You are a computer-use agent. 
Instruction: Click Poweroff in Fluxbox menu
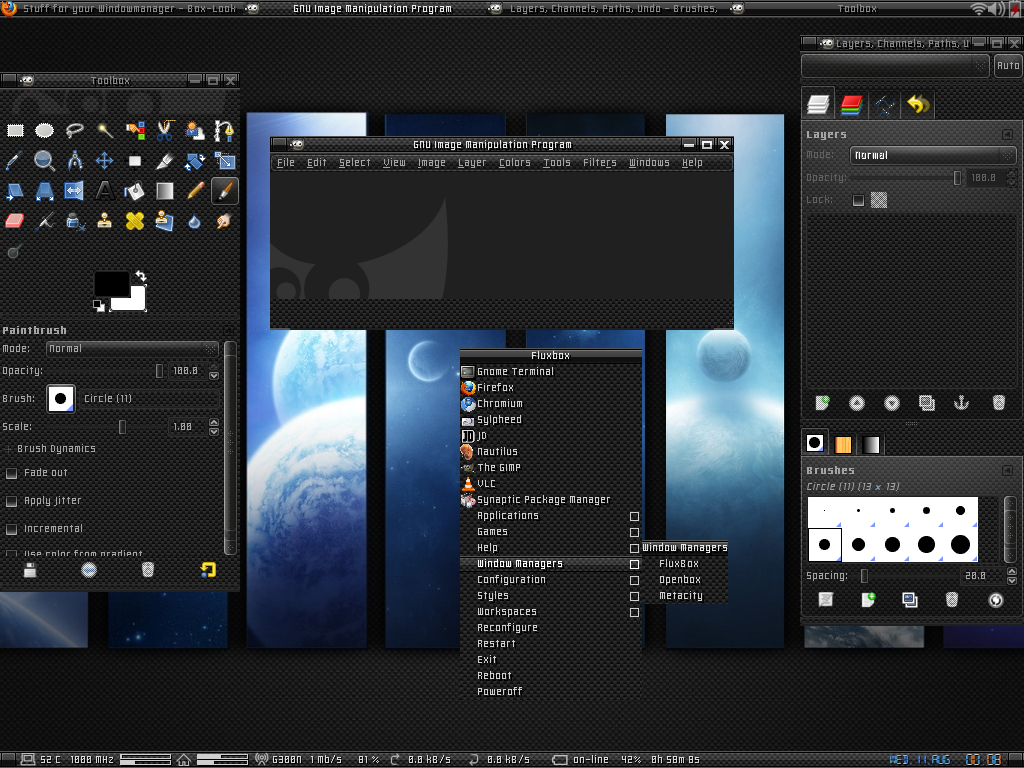[x=551, y=692]
